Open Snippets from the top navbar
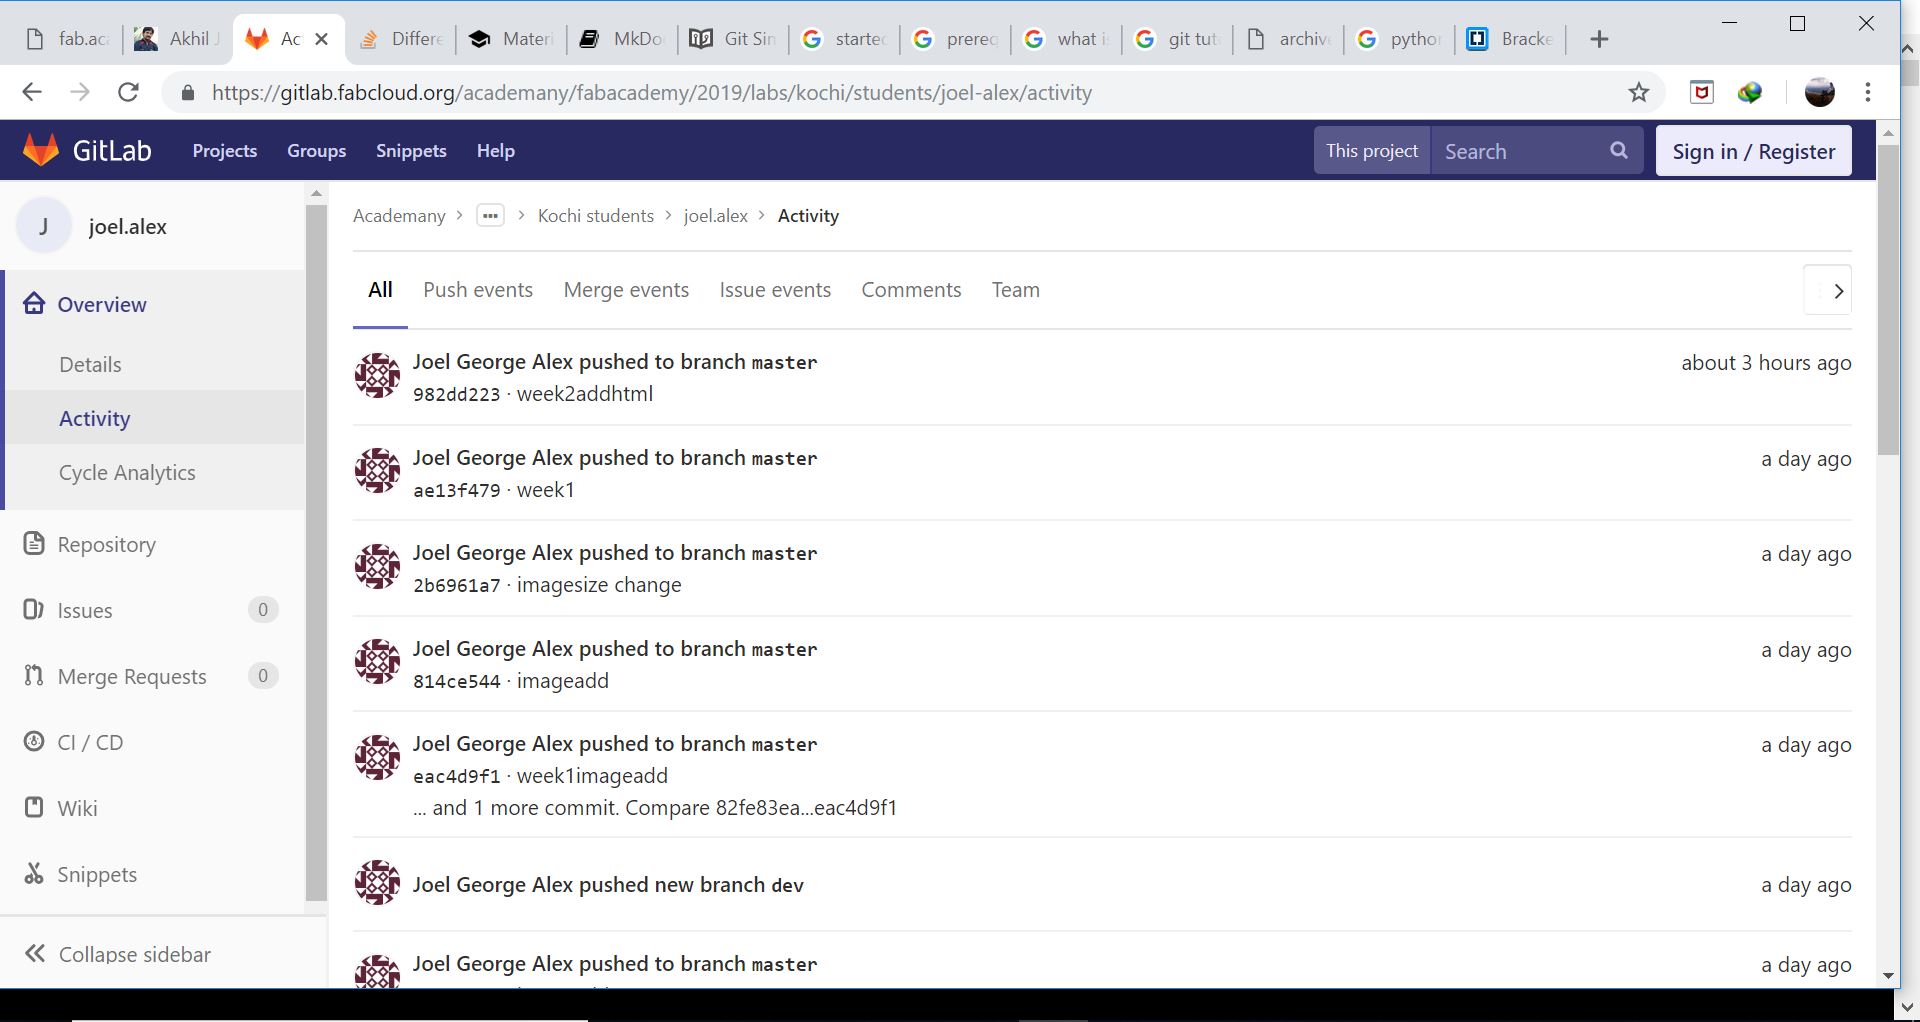The image size is (1920, 1022). coord(411,151)
